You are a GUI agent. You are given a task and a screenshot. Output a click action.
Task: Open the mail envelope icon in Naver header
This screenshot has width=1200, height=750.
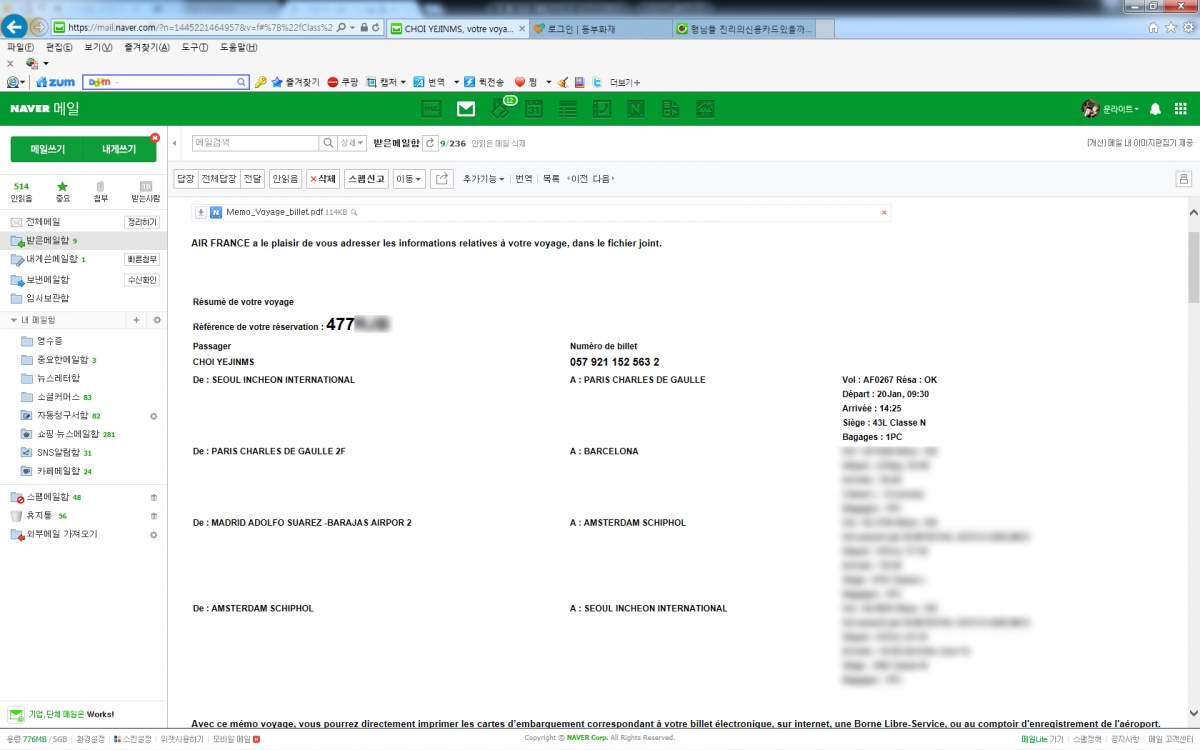[466, 109]
